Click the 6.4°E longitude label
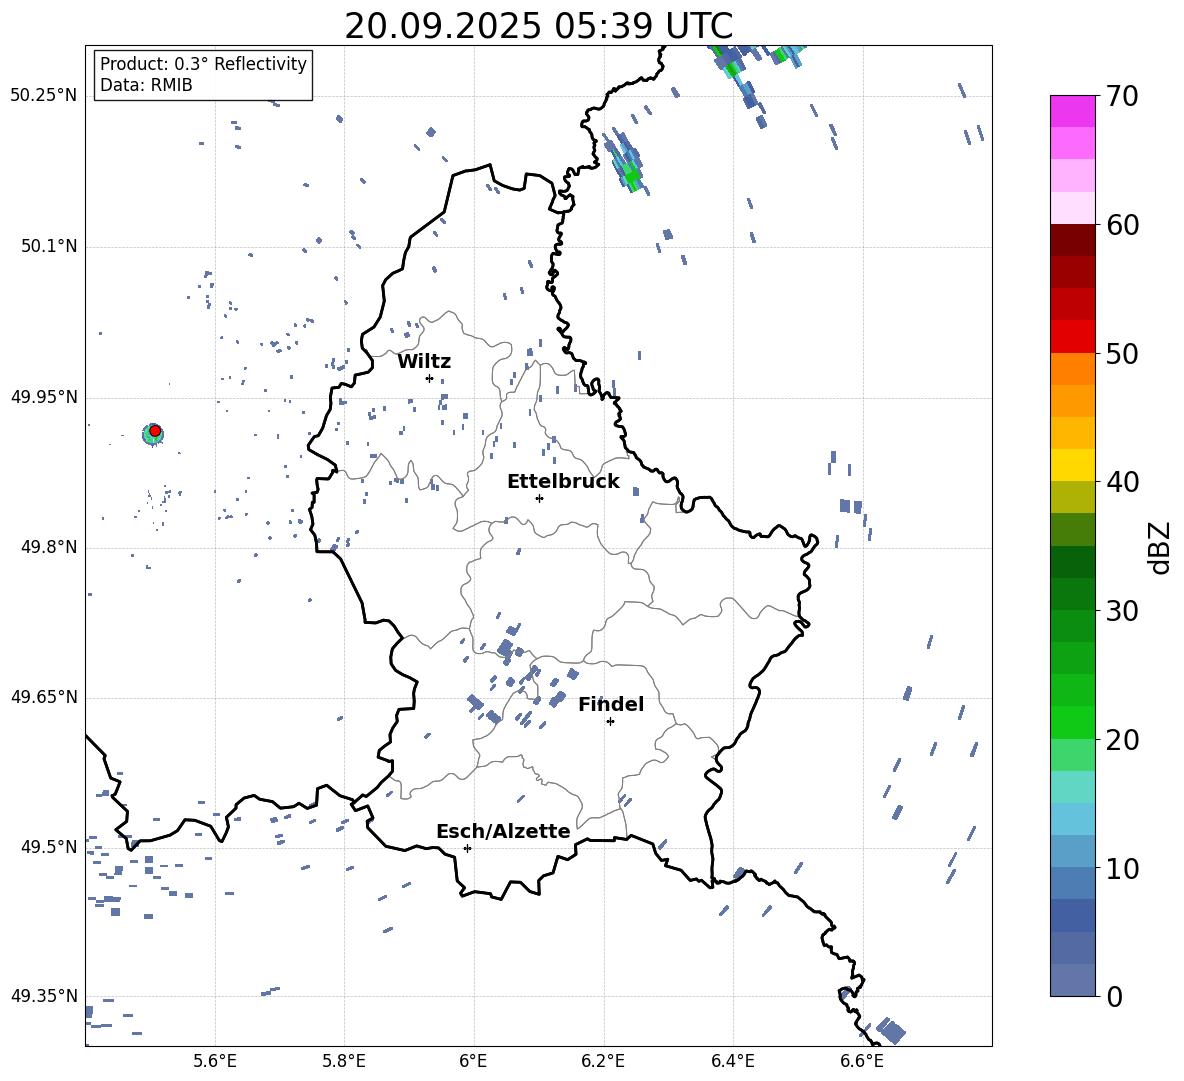The width and height of the screenshot is (1184, 1081). coord(732,1061)
